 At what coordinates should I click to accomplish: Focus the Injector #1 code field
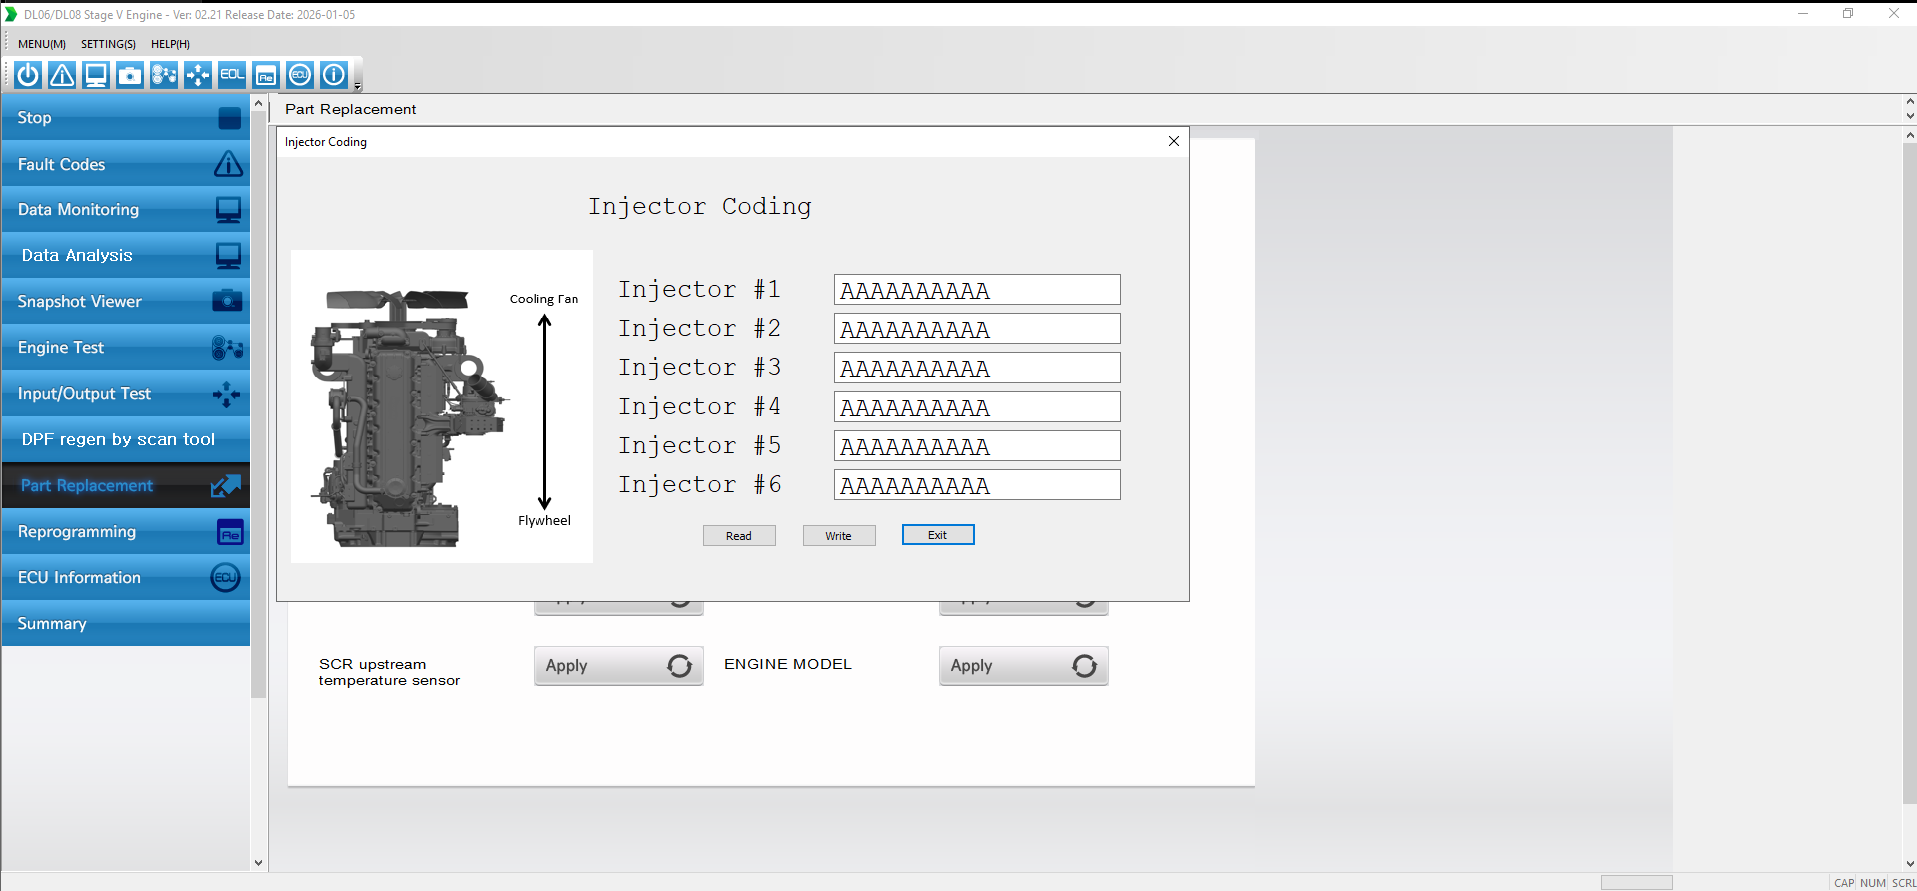[x=977, y=290]
